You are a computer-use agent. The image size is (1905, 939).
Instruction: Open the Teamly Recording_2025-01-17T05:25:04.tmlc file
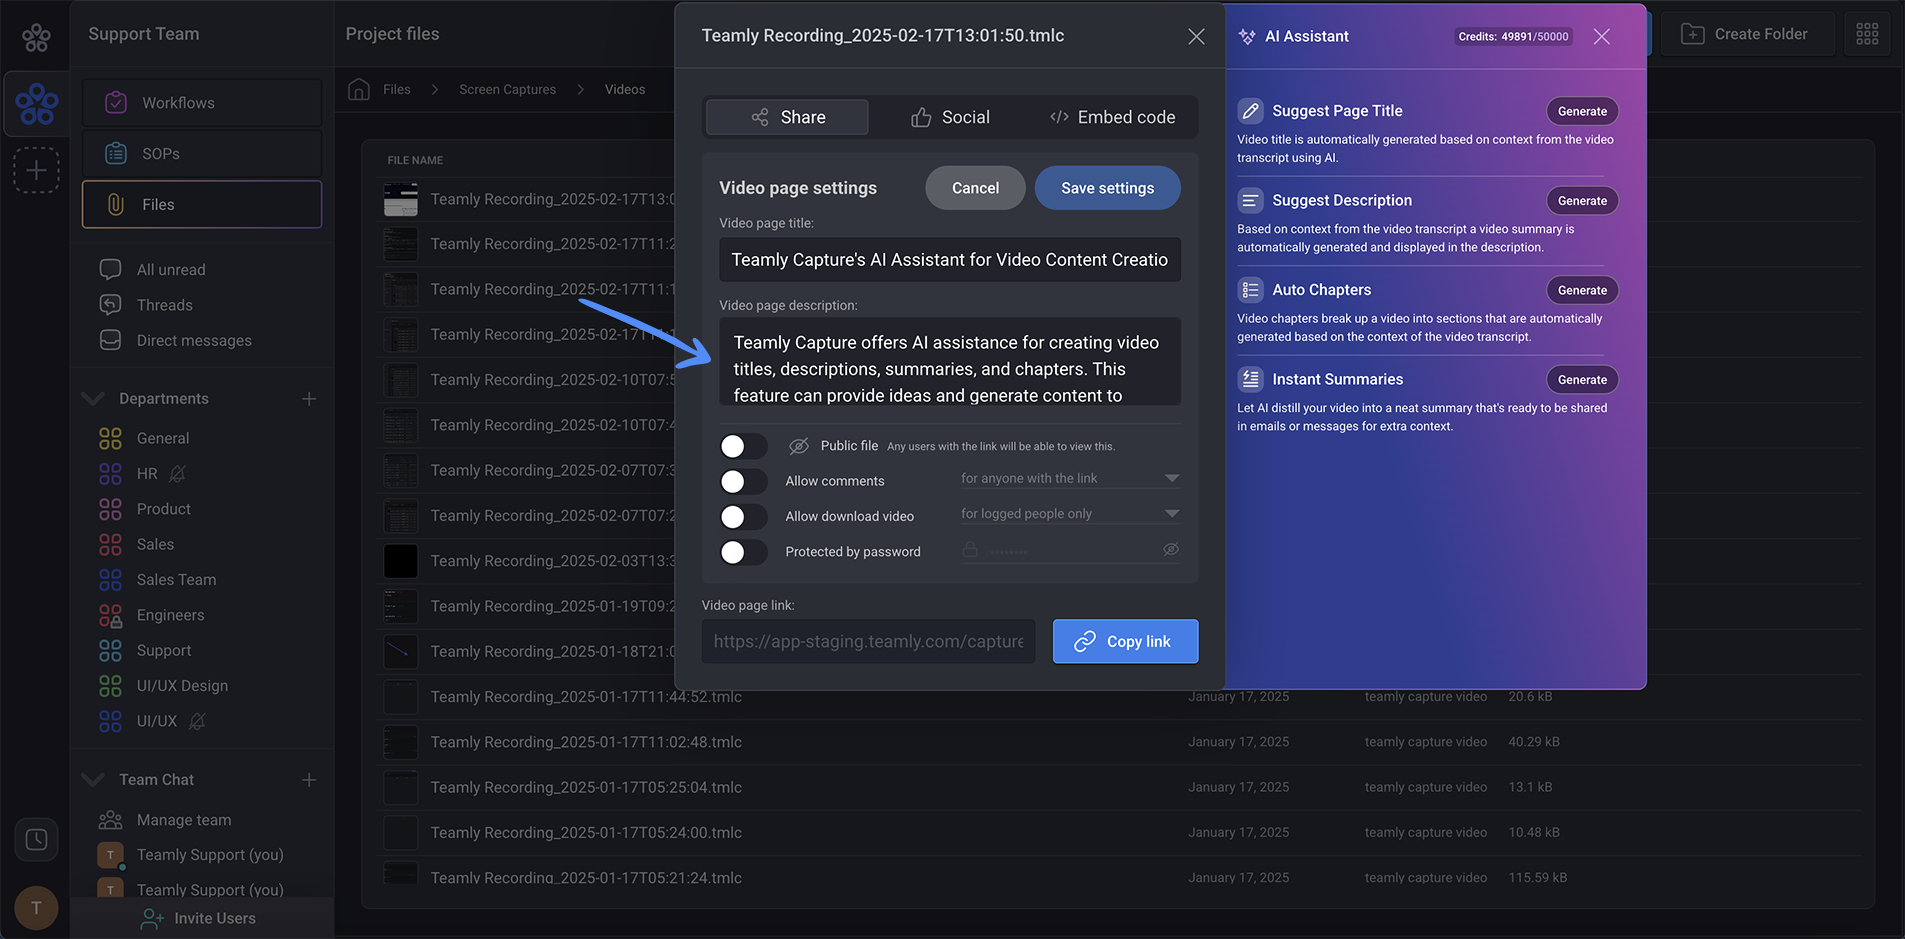coord(586,787)
